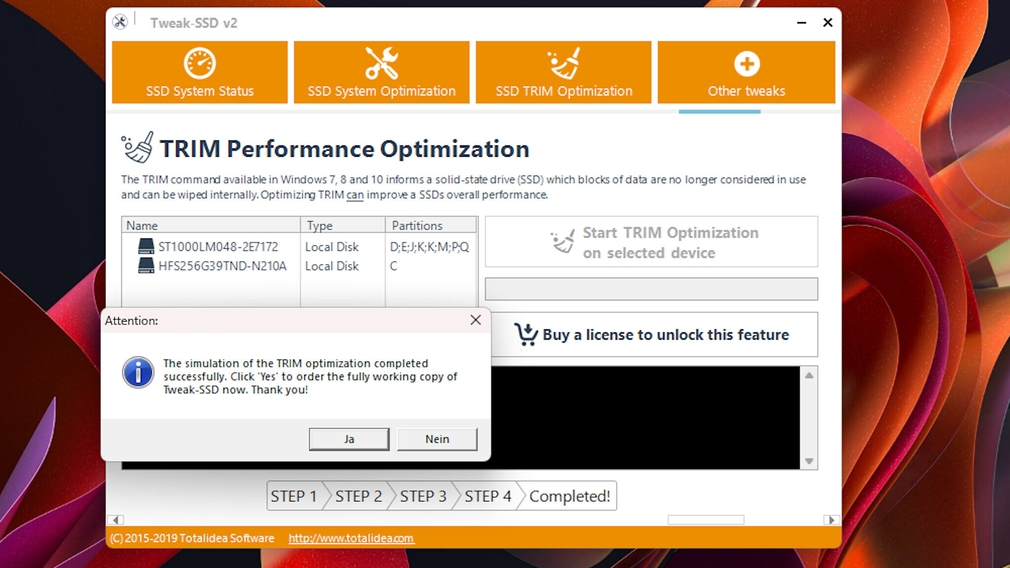Sort the disk list by the Name column
This screenshot has width=1010, height=568.
pyautogui.click(x=211, y=225)
